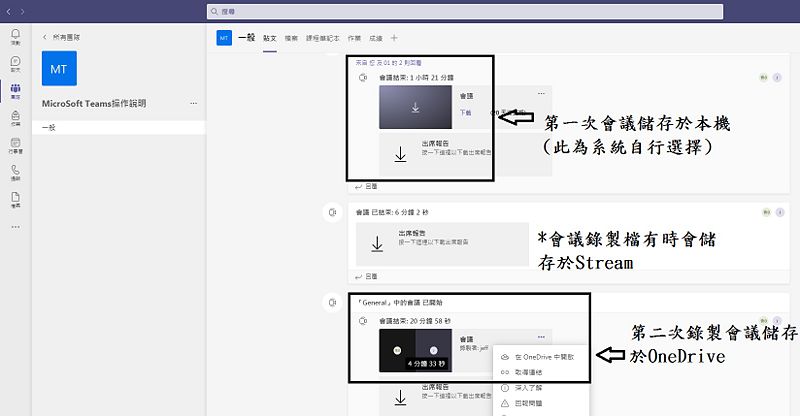Return to 所有團隊 (all teams)
This screenshot has height=416, width=800.
(61, 37)
